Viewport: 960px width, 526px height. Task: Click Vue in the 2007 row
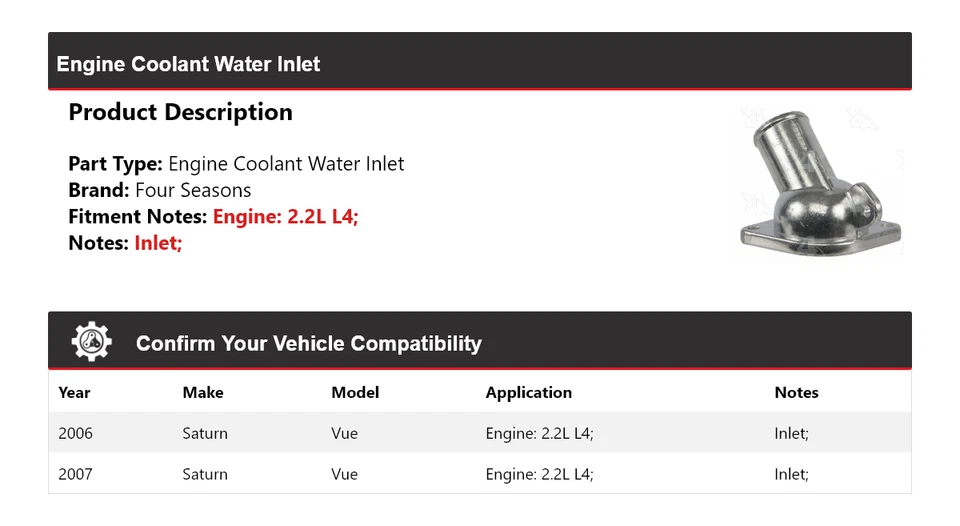tap(344, 474)
